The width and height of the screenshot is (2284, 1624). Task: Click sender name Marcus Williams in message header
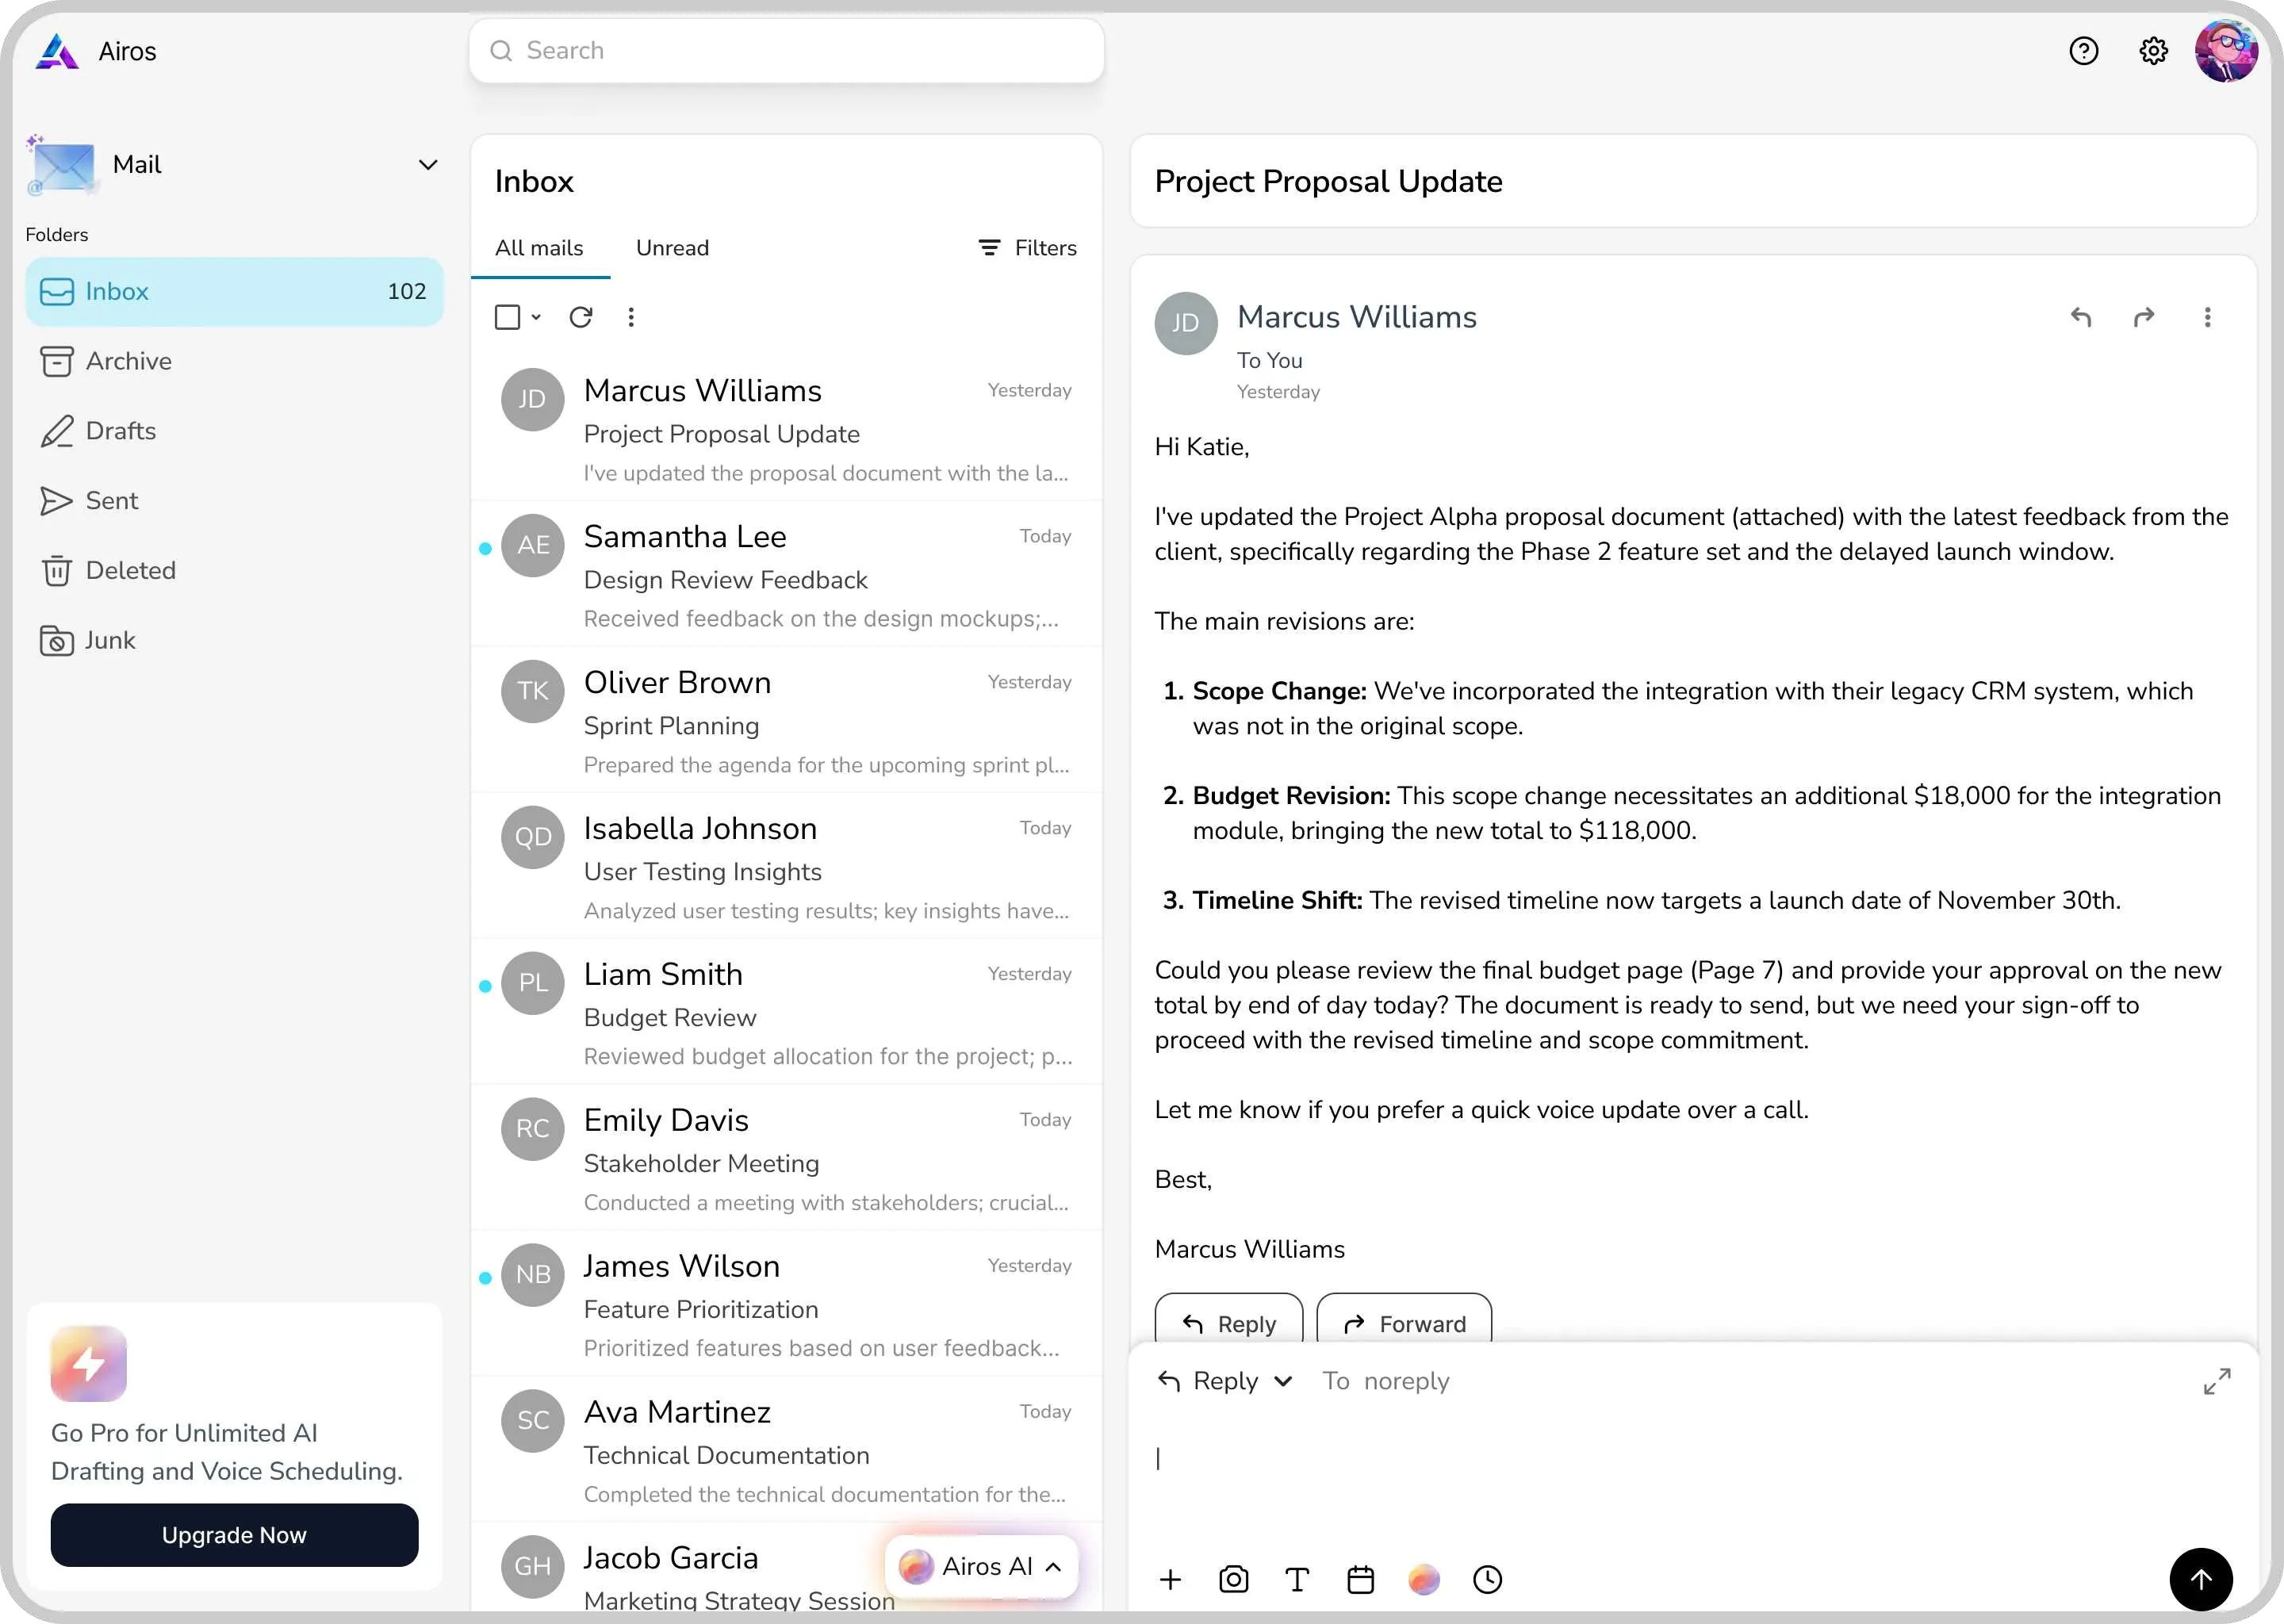[x=1356, y=317]
